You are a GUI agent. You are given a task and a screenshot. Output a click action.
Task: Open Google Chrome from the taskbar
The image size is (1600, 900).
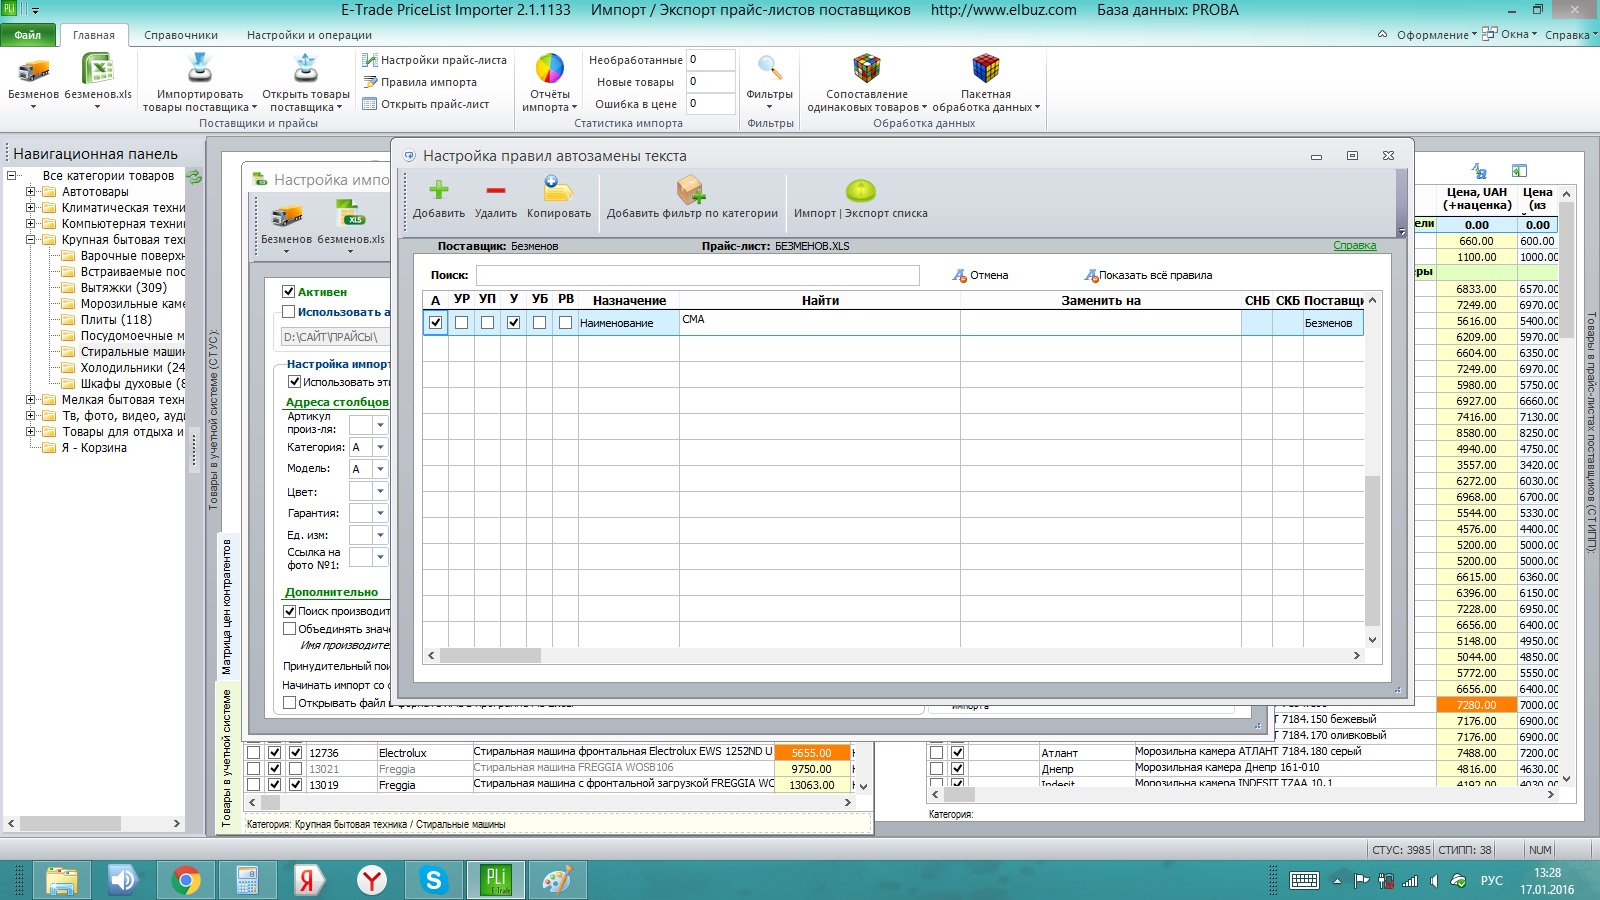click(185, 880)
